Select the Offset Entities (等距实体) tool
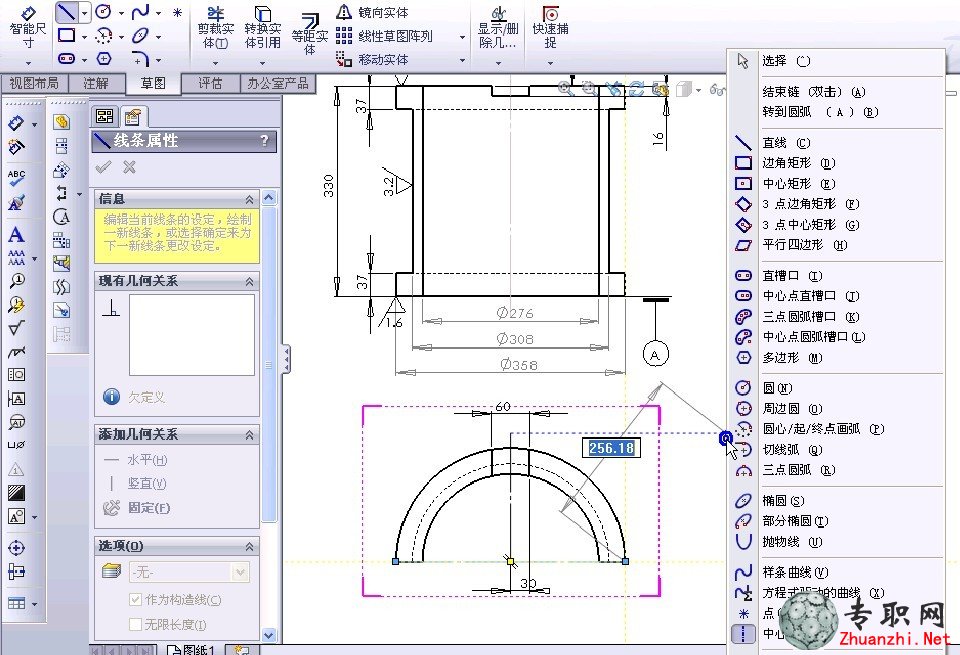This screenshot has height=655, width=960. [310, 34]
